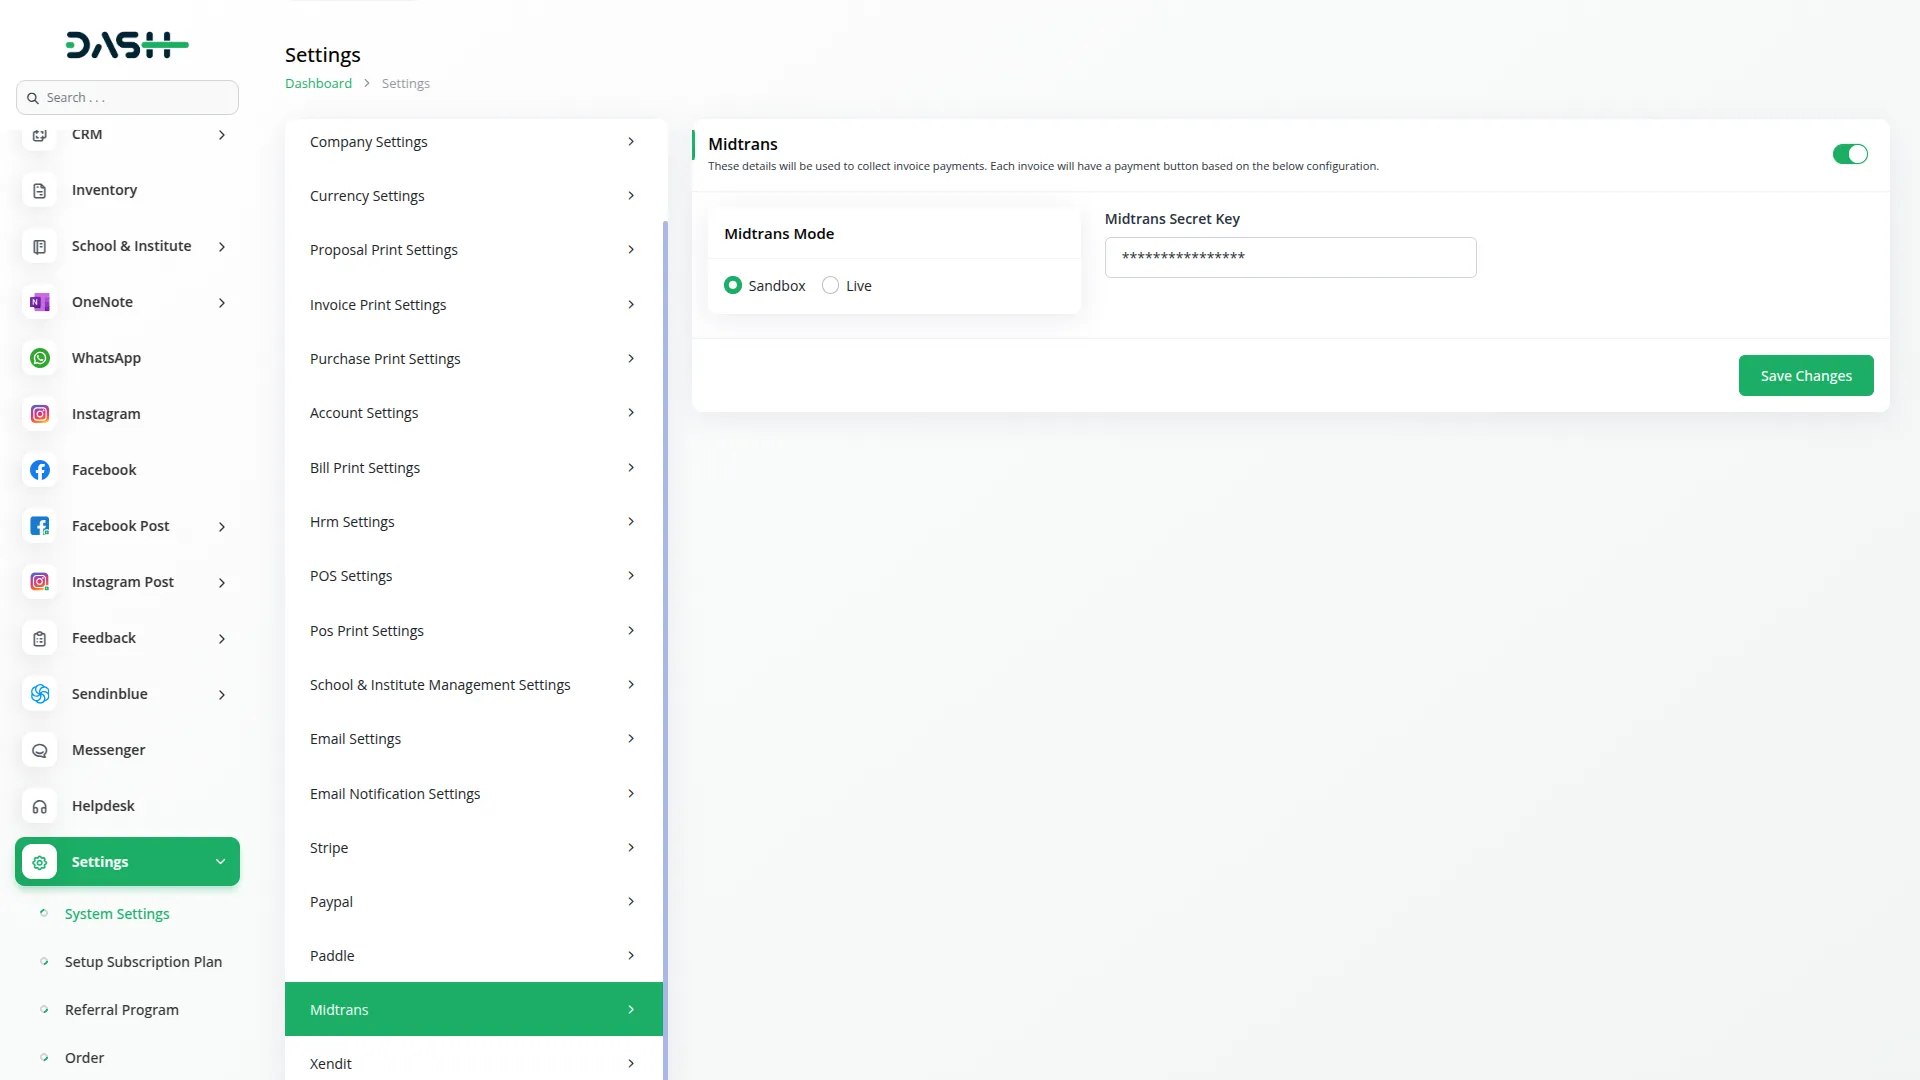The image size is (1920, 1080).
Task: Select the Sandbox mode radio button
Action: [732, 285]
